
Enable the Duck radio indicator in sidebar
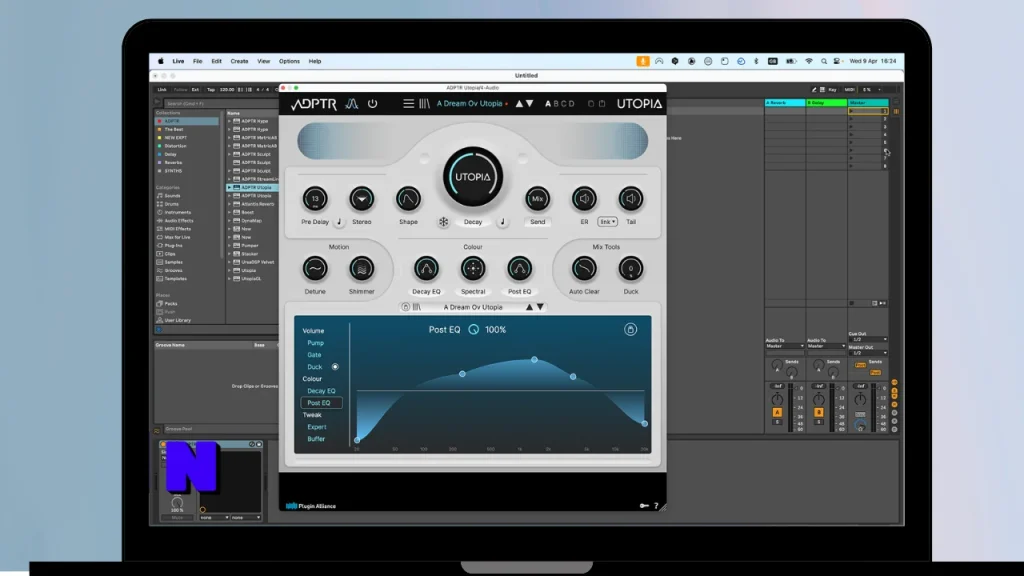(x=335, y=367)
